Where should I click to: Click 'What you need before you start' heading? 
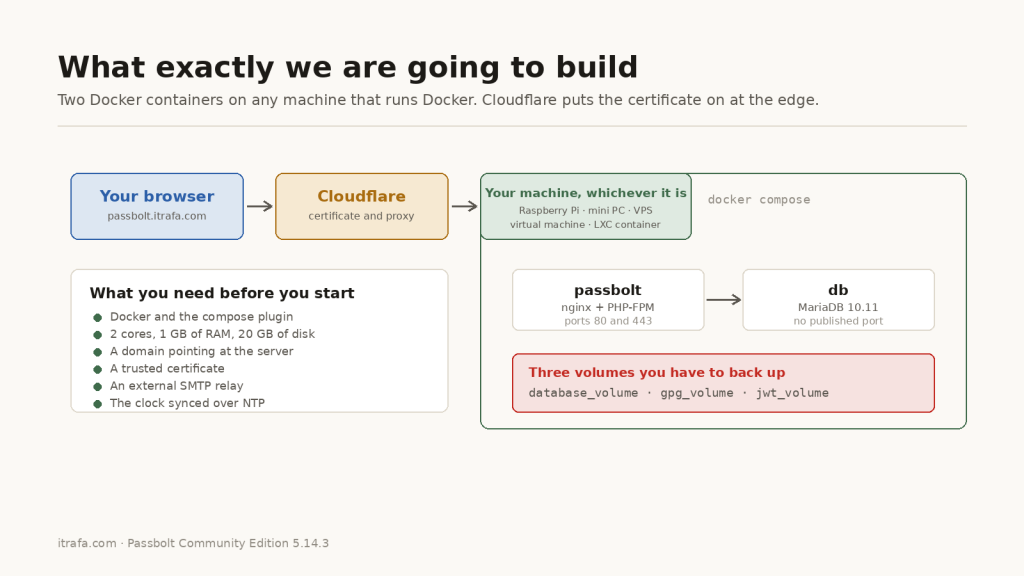[222, 293]
